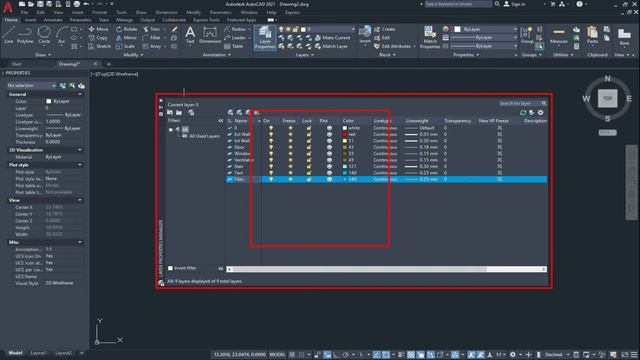Activate the Rotate command
This screenshot has width=640, height=360.
click(127, 29)
